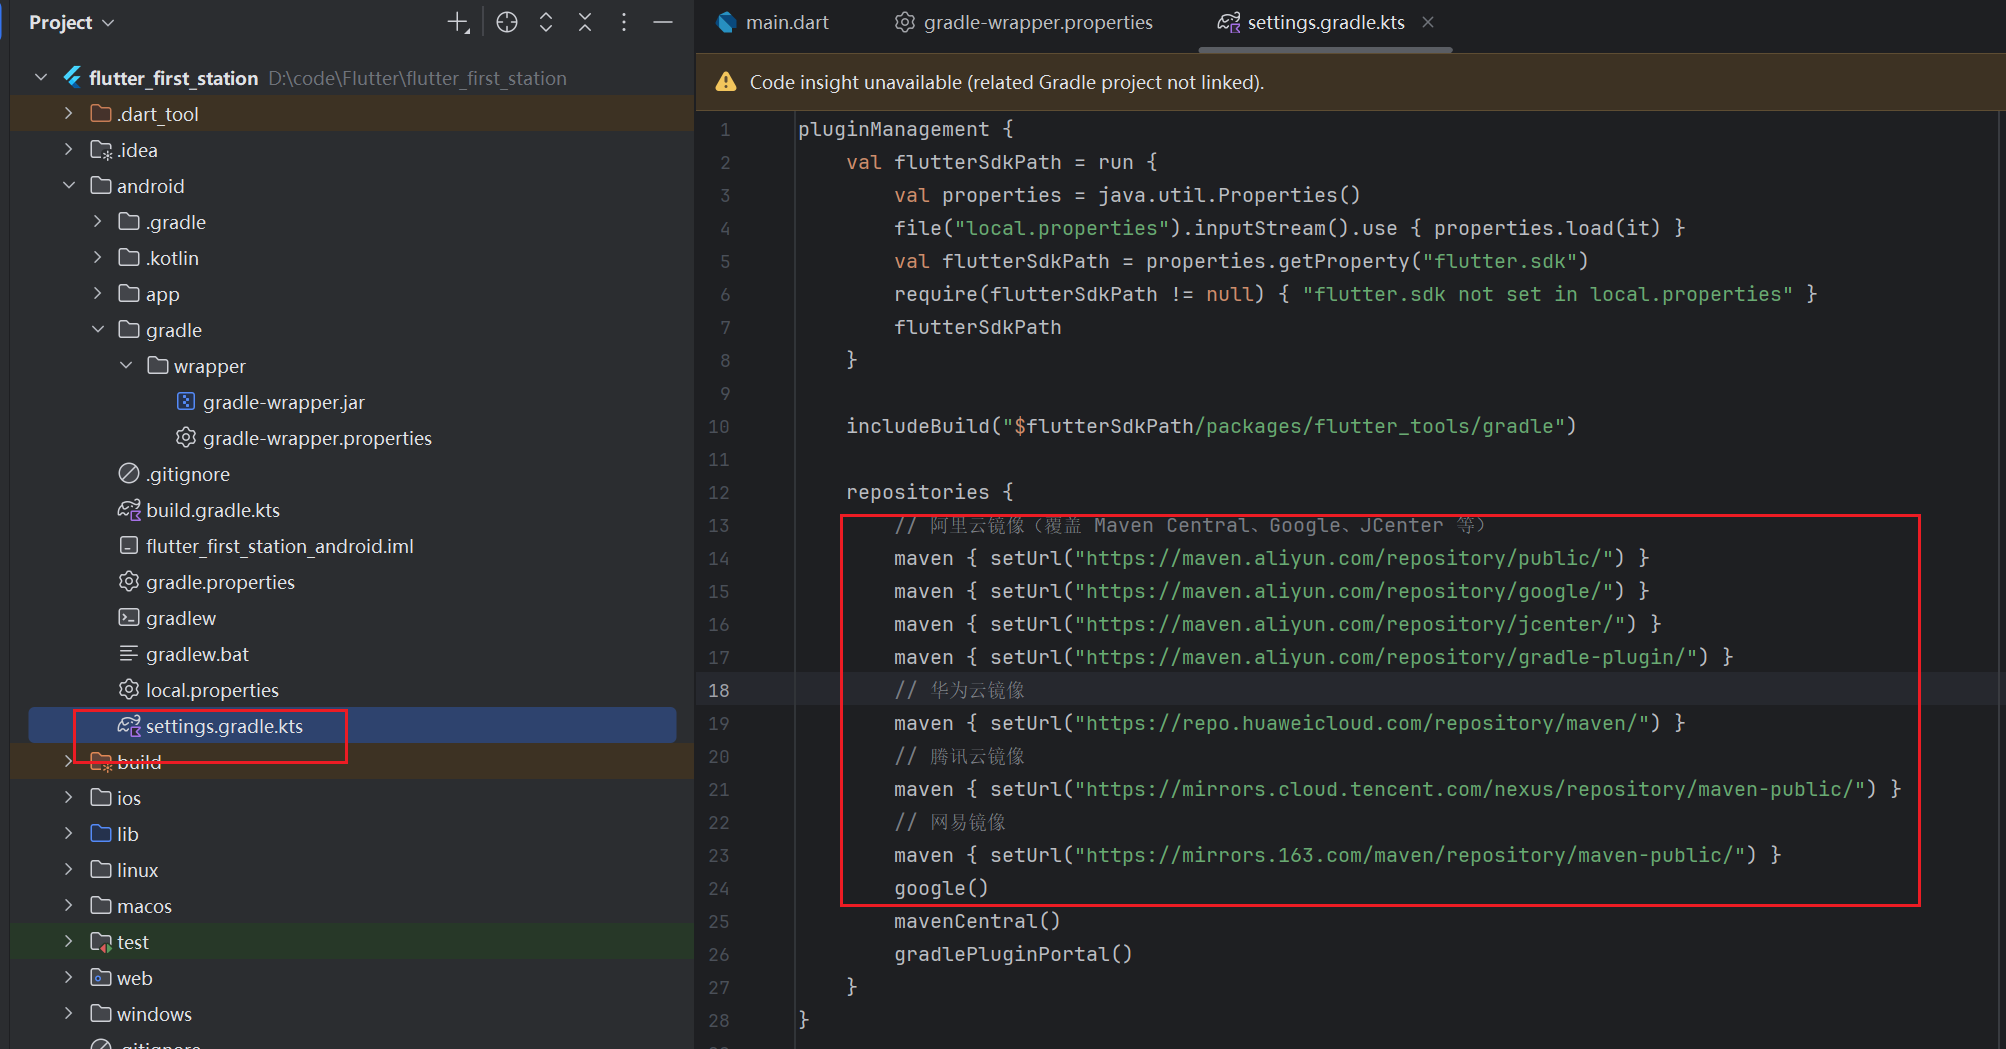
Task: Click line number 1 in the gutter
Action: point(725,129)
